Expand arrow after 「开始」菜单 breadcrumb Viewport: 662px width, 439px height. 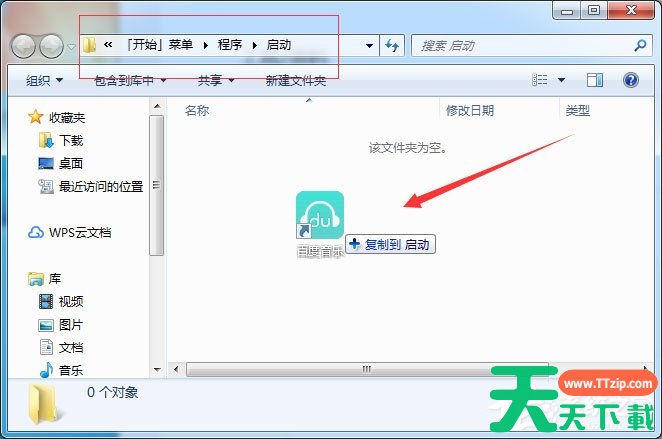[x=206, y=45]
